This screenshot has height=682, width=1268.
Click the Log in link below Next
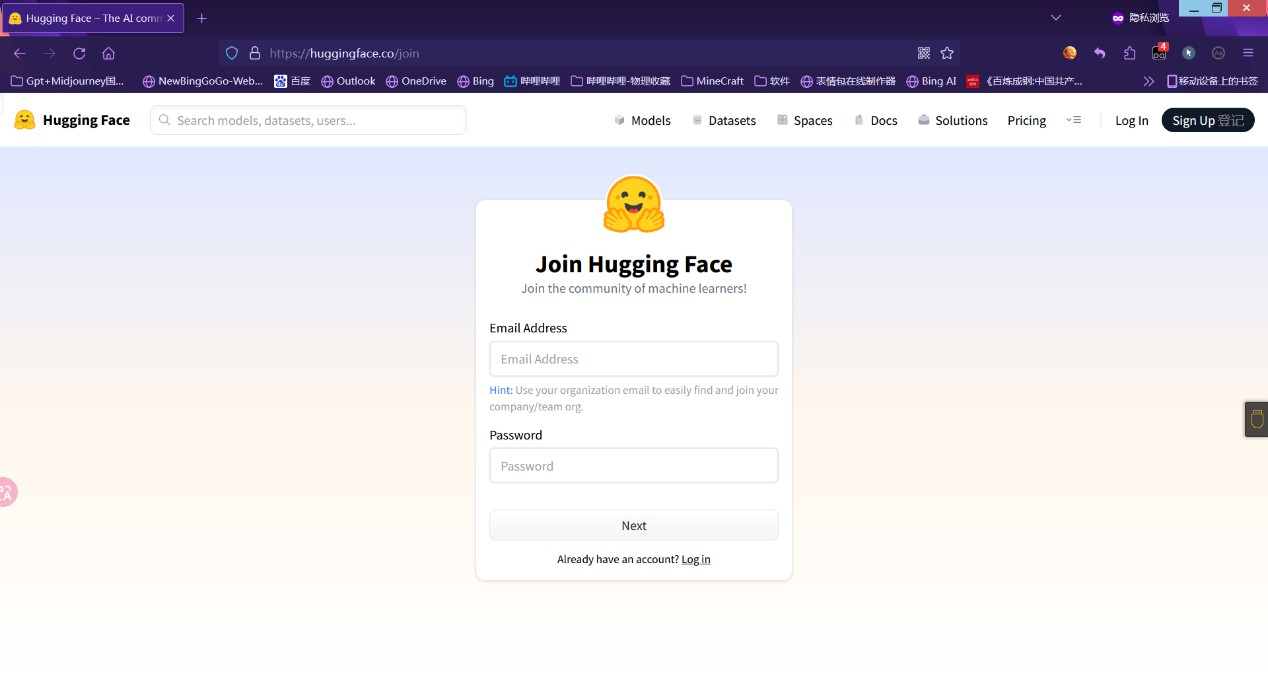pyautogui.click(x=696, y=559)
